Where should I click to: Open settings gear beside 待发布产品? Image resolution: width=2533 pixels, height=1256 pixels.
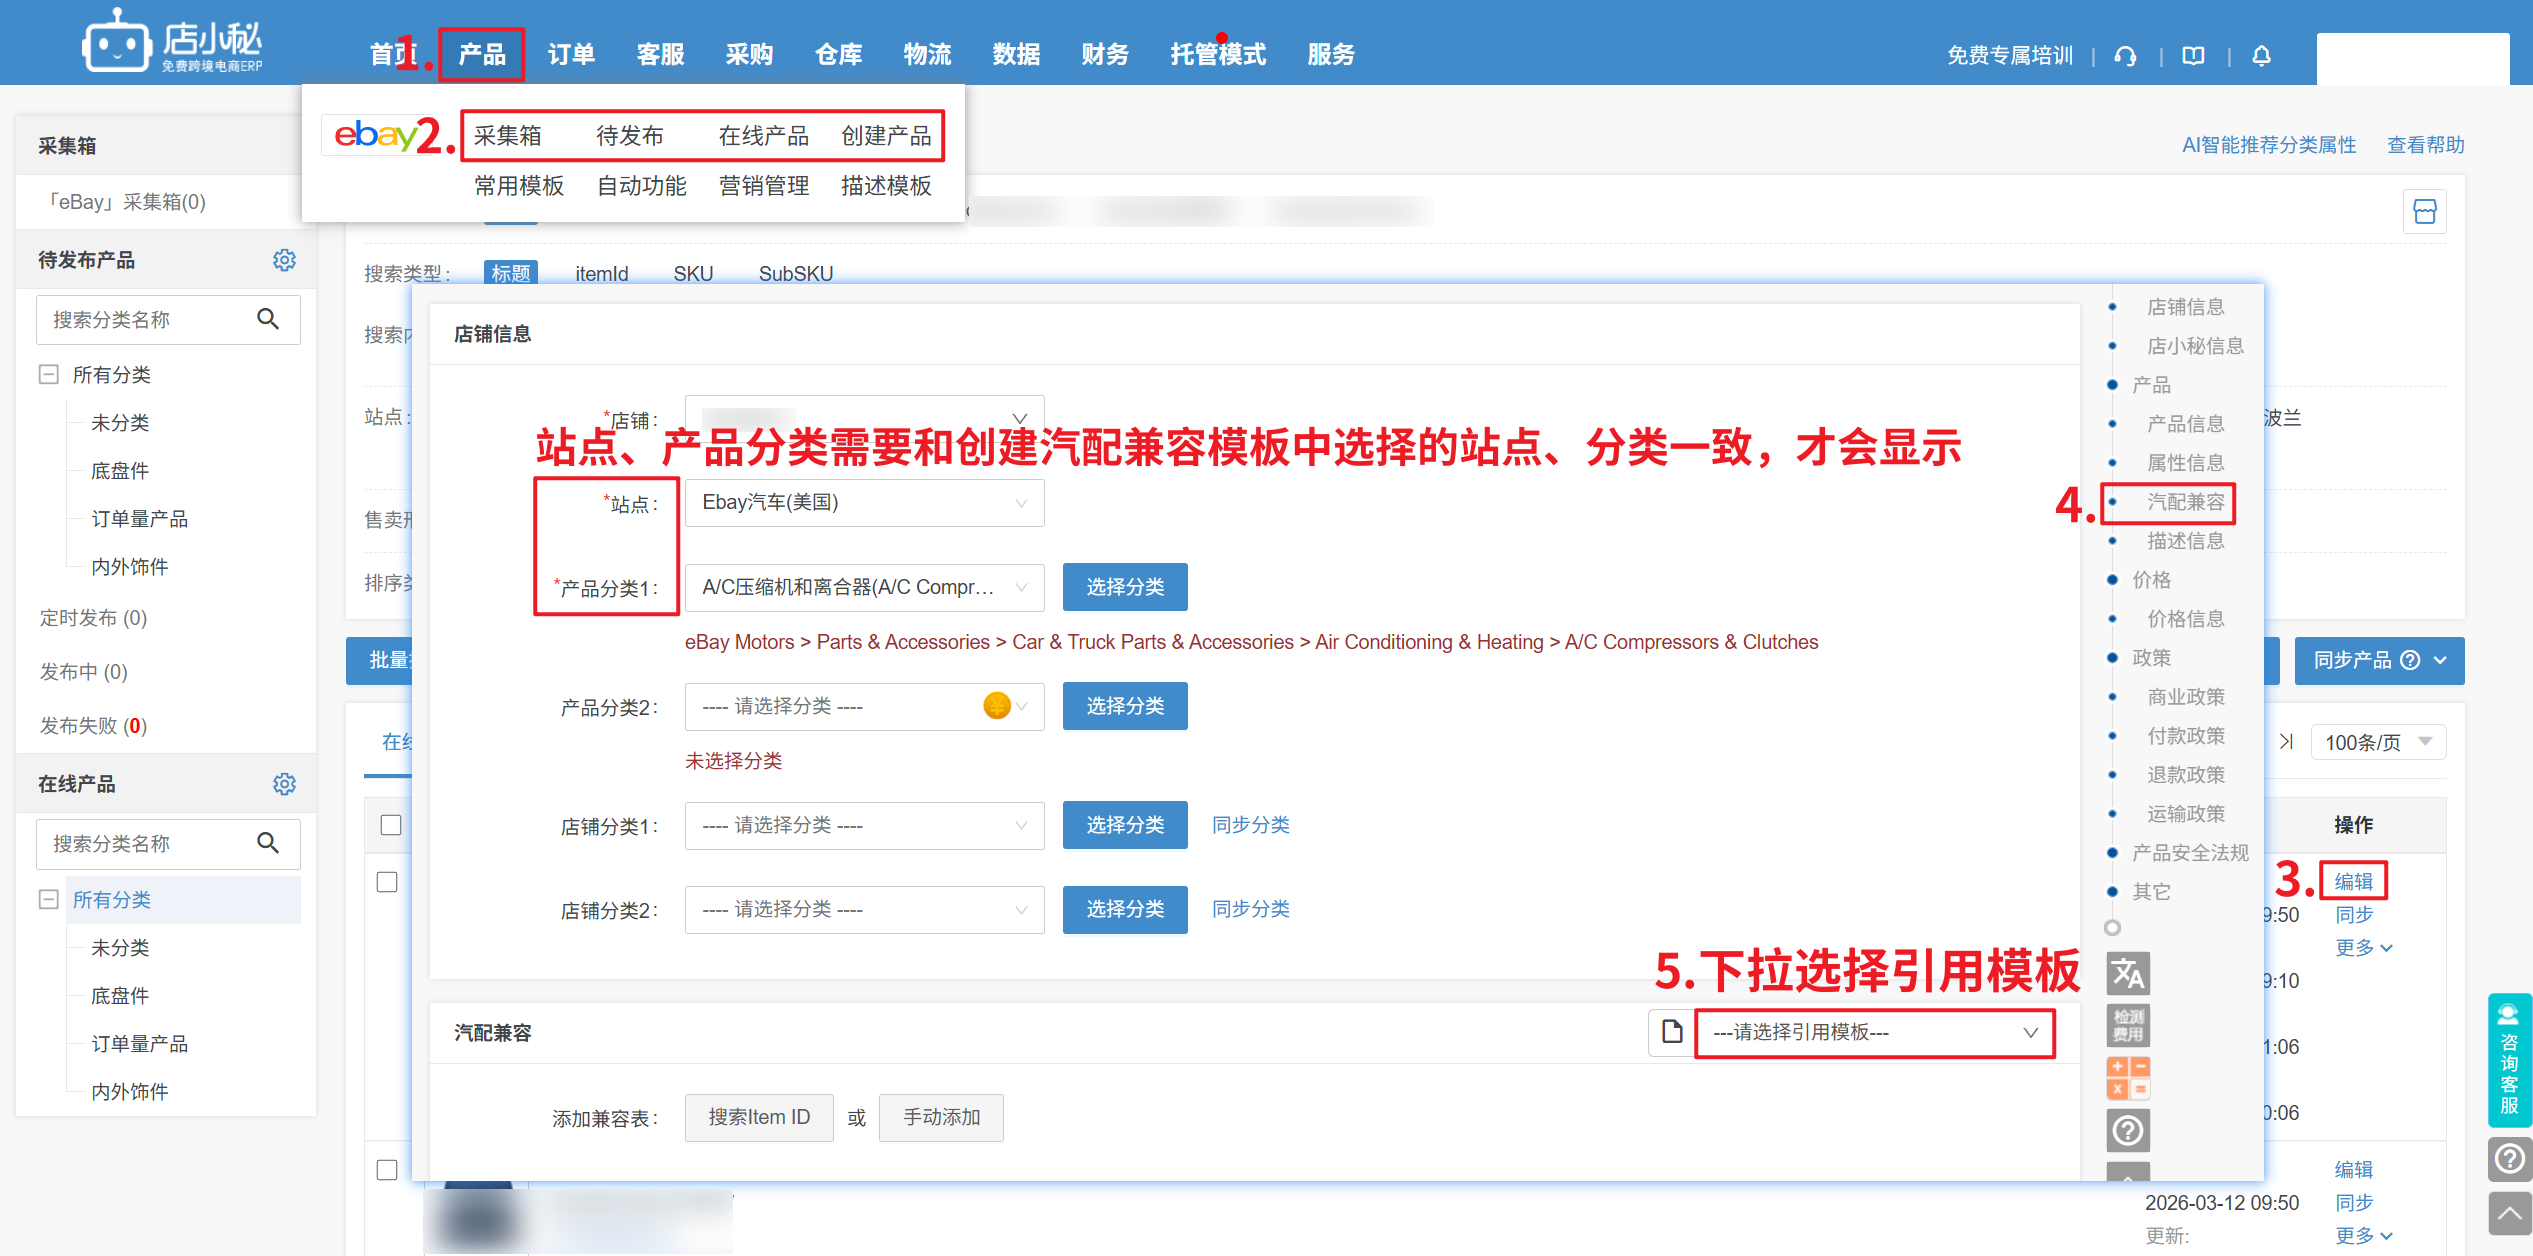pos(284,260)
